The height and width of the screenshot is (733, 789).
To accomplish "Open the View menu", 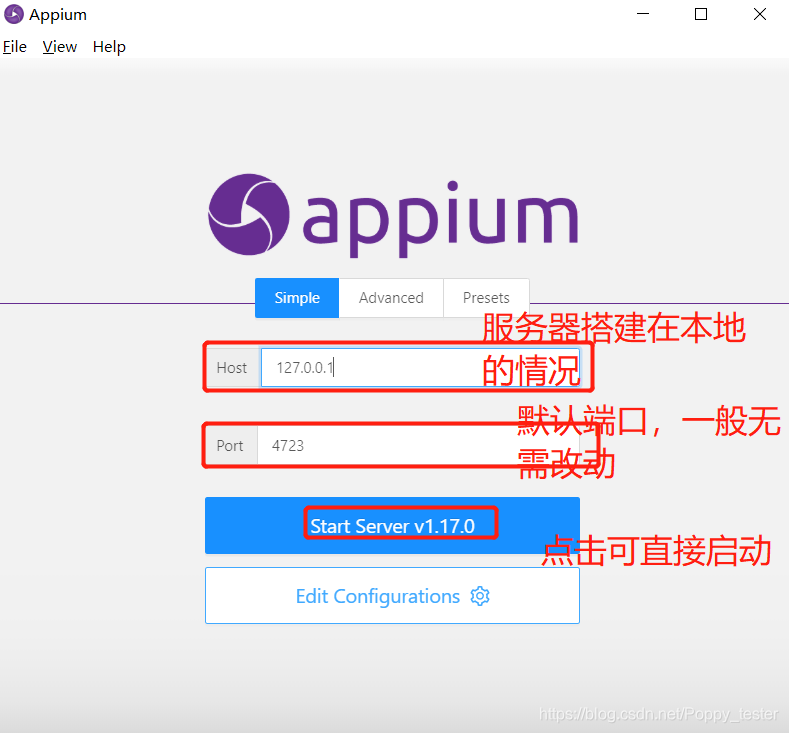I will [59, 47].
